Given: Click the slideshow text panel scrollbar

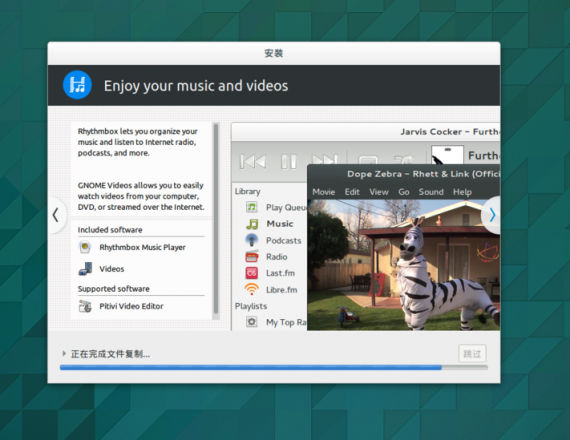Looking at the screenshot, I should coord(216,219).
